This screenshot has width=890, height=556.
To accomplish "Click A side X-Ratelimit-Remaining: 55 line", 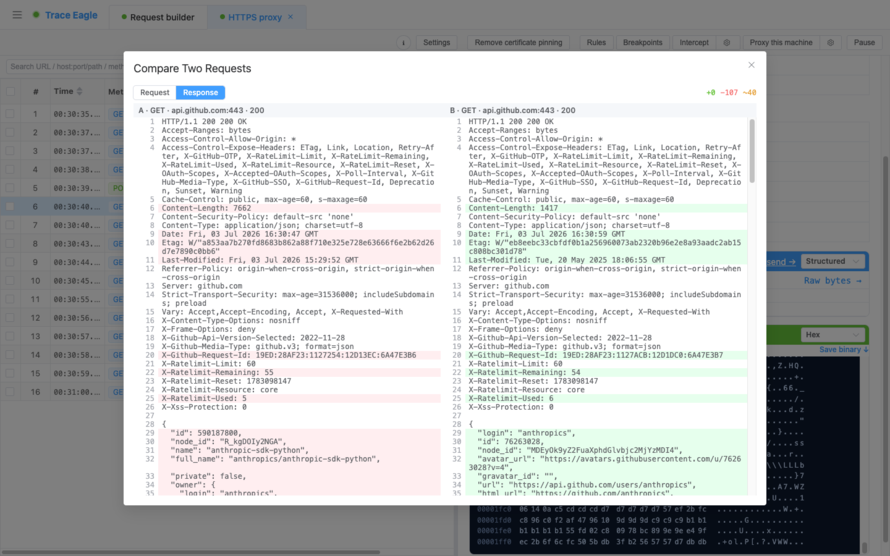I will (x=299, y=373).
